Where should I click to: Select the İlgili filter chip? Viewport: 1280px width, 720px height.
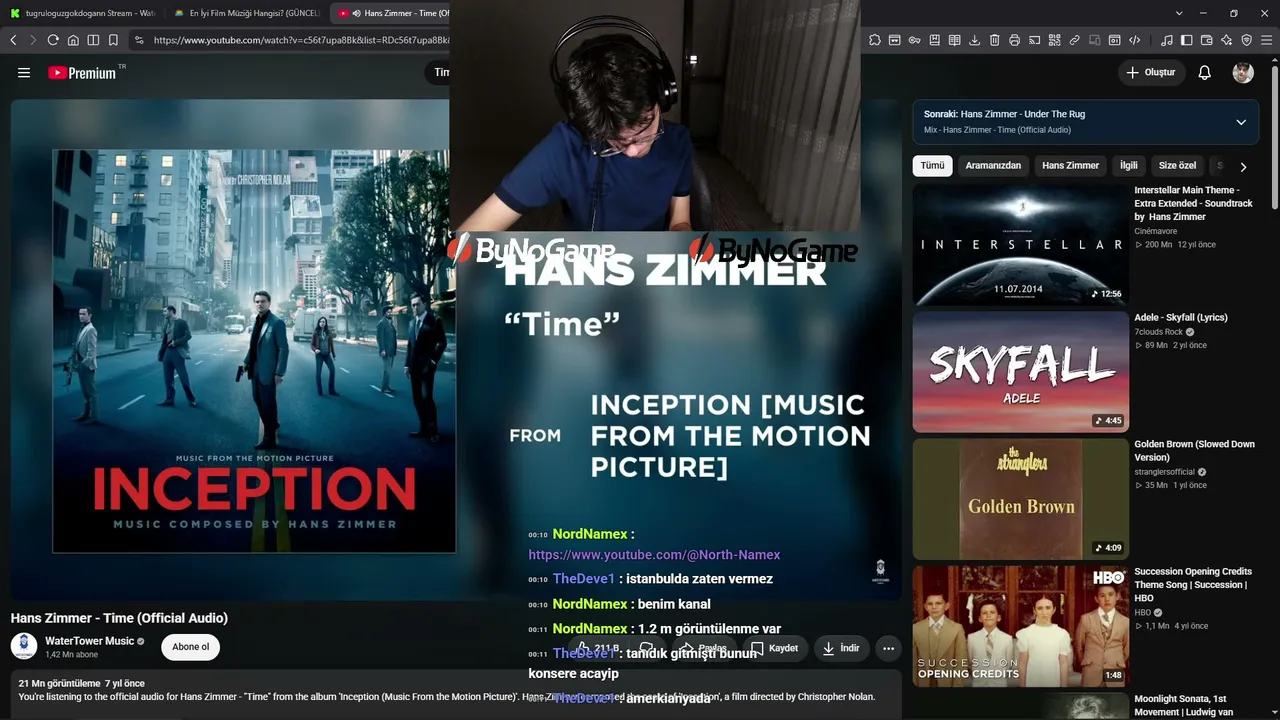(x=1129, y=166)
